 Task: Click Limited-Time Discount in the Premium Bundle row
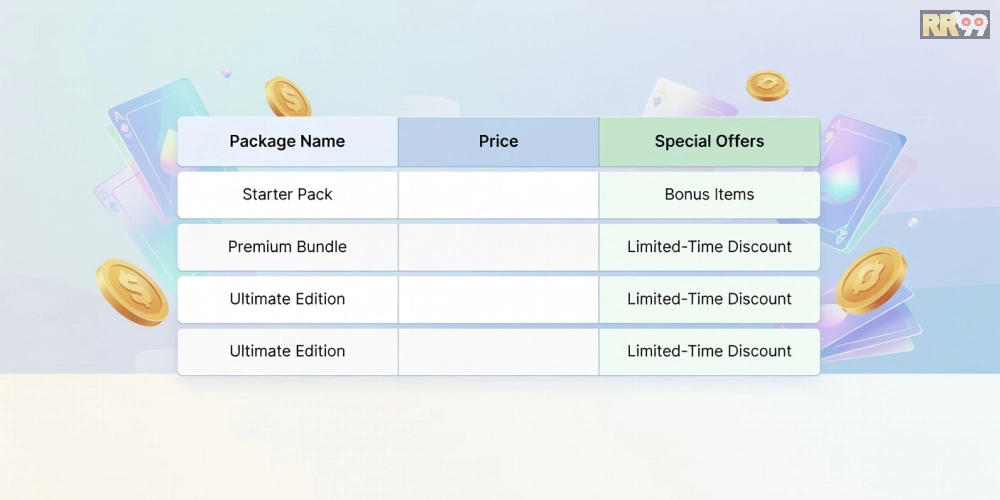click(x=709, y=247)
